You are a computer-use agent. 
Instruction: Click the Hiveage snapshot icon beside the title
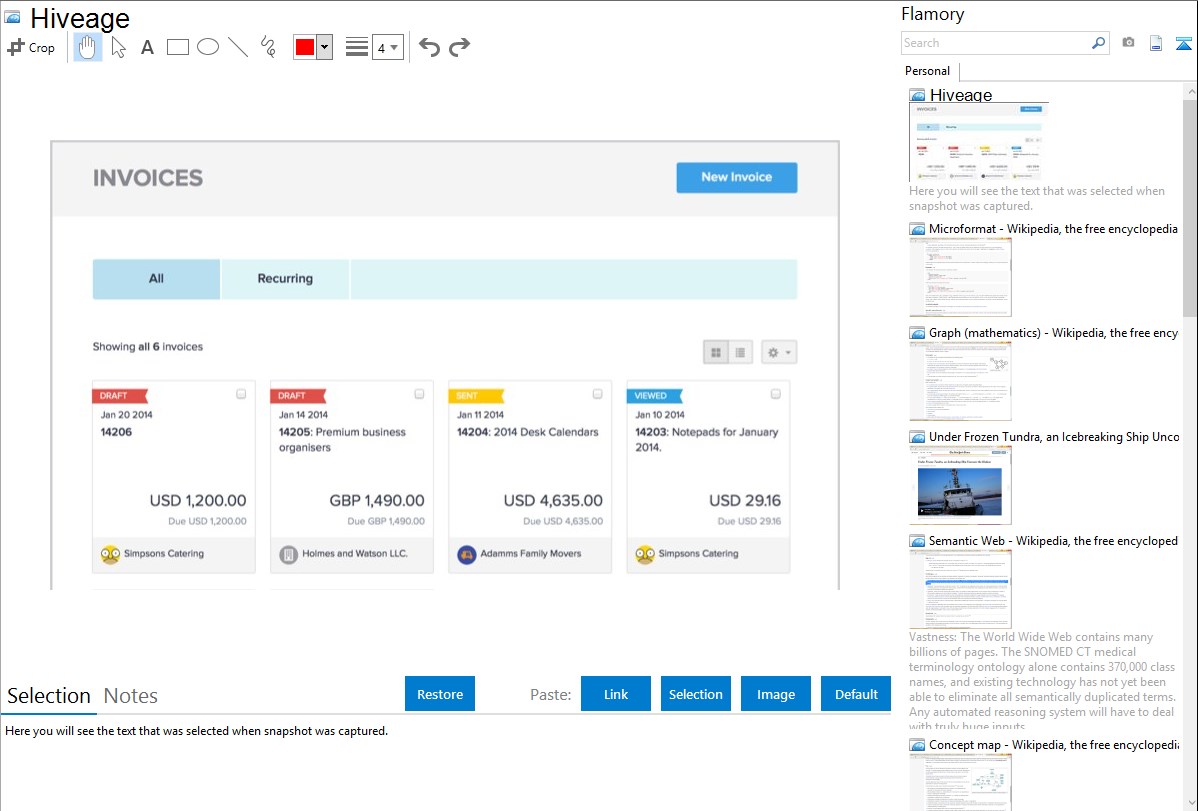[12, 18]
